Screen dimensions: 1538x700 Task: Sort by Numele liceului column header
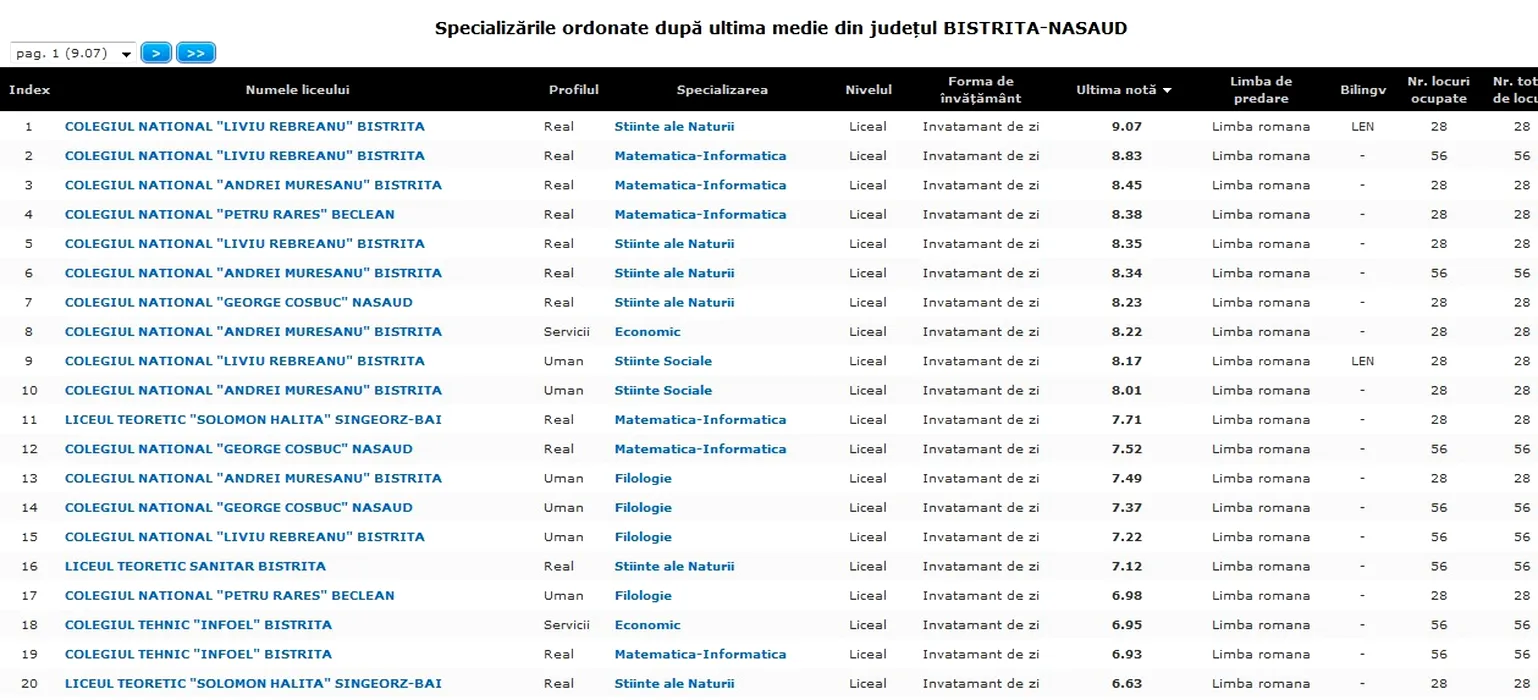297,90
